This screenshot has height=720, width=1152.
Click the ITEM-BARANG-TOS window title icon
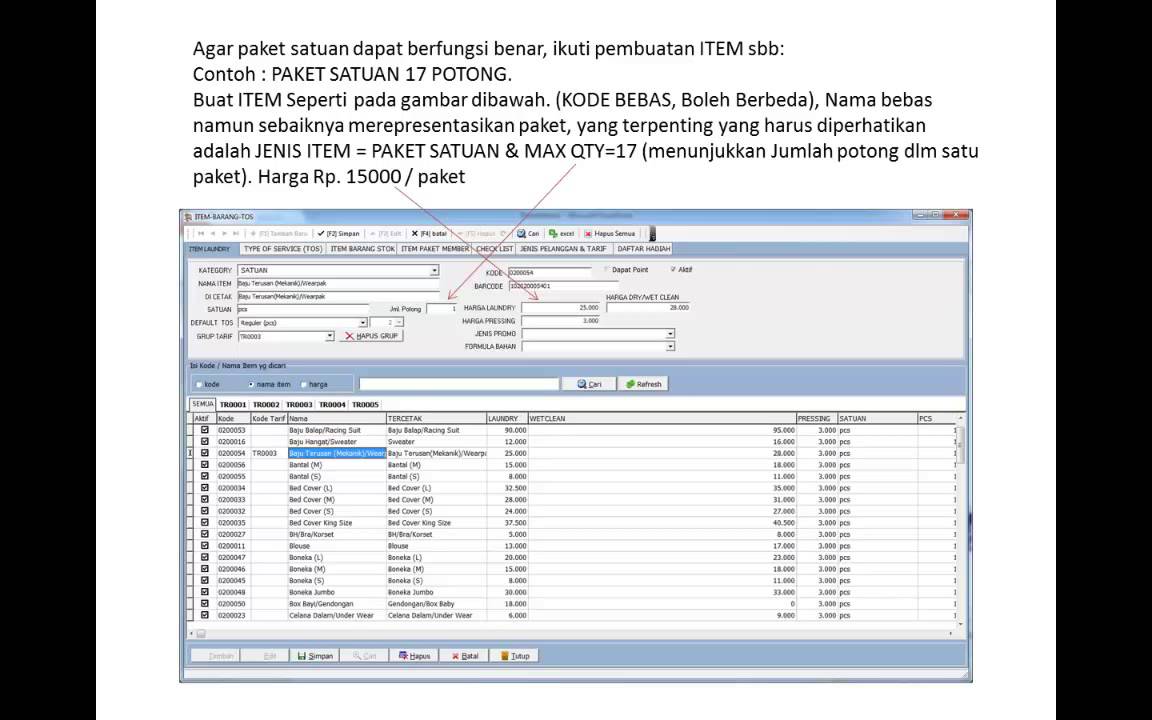tap(188, 217)
